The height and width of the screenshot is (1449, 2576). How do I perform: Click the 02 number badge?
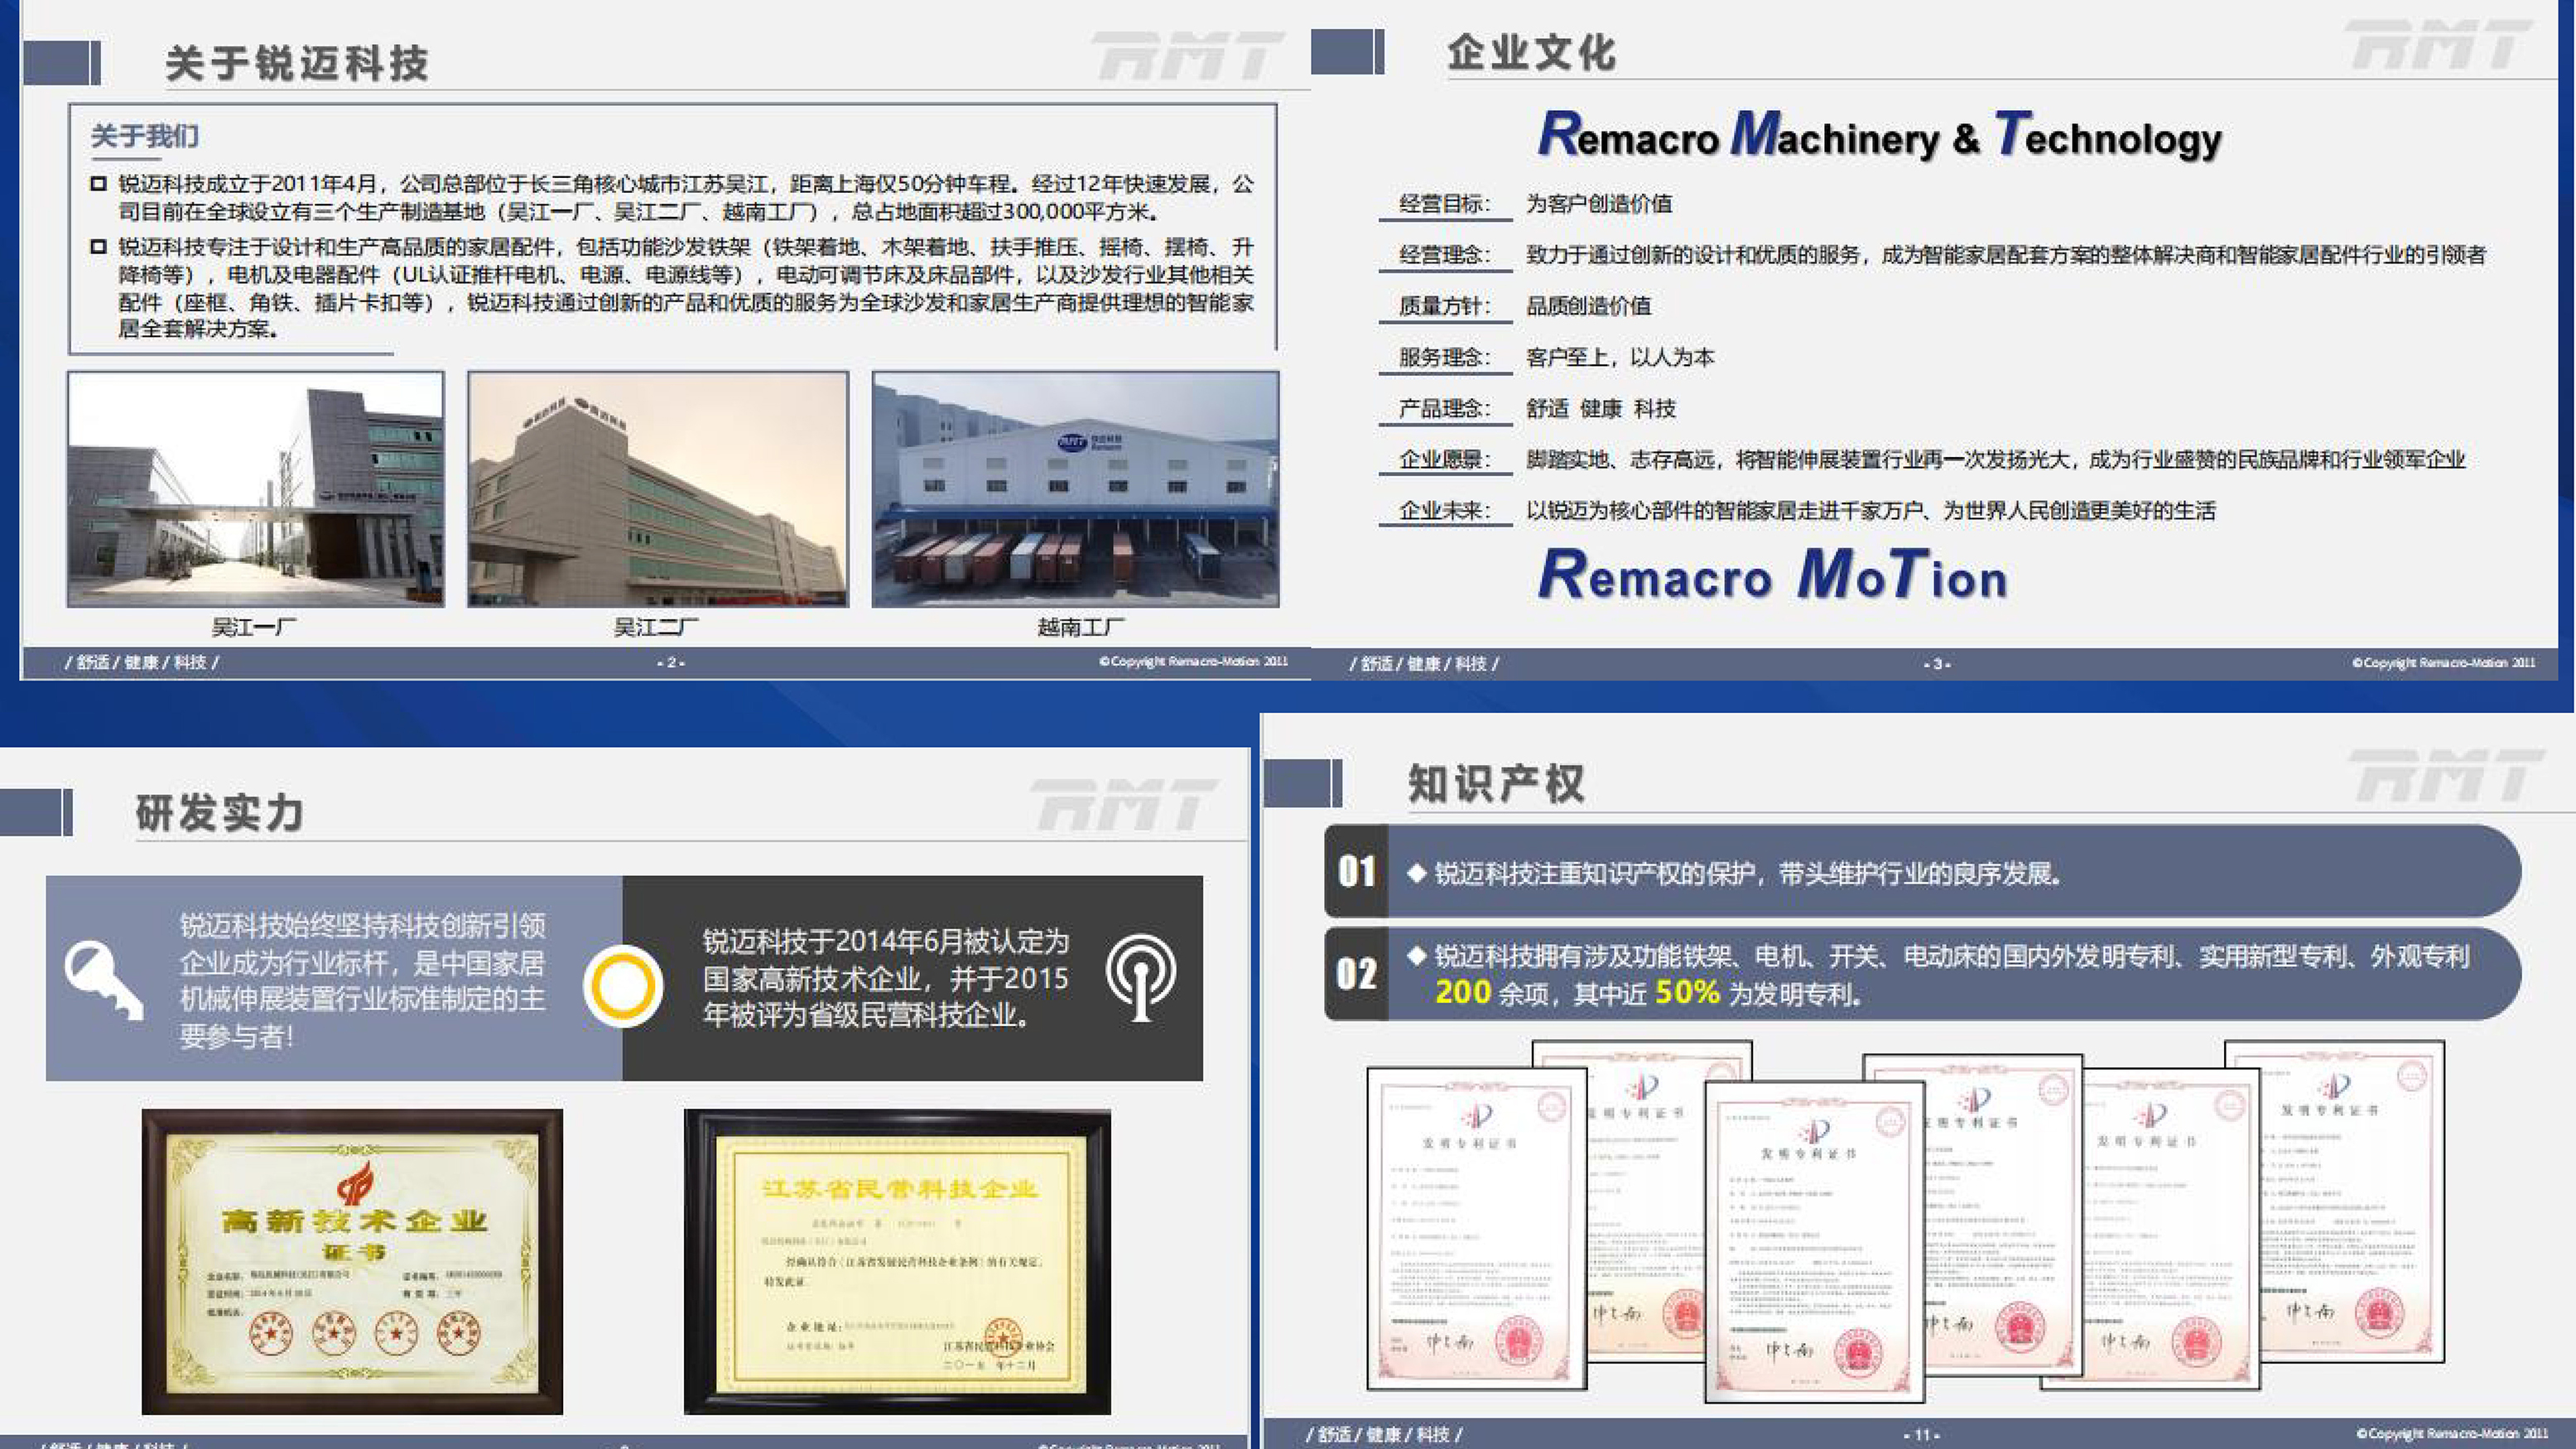coord(1357,974)
